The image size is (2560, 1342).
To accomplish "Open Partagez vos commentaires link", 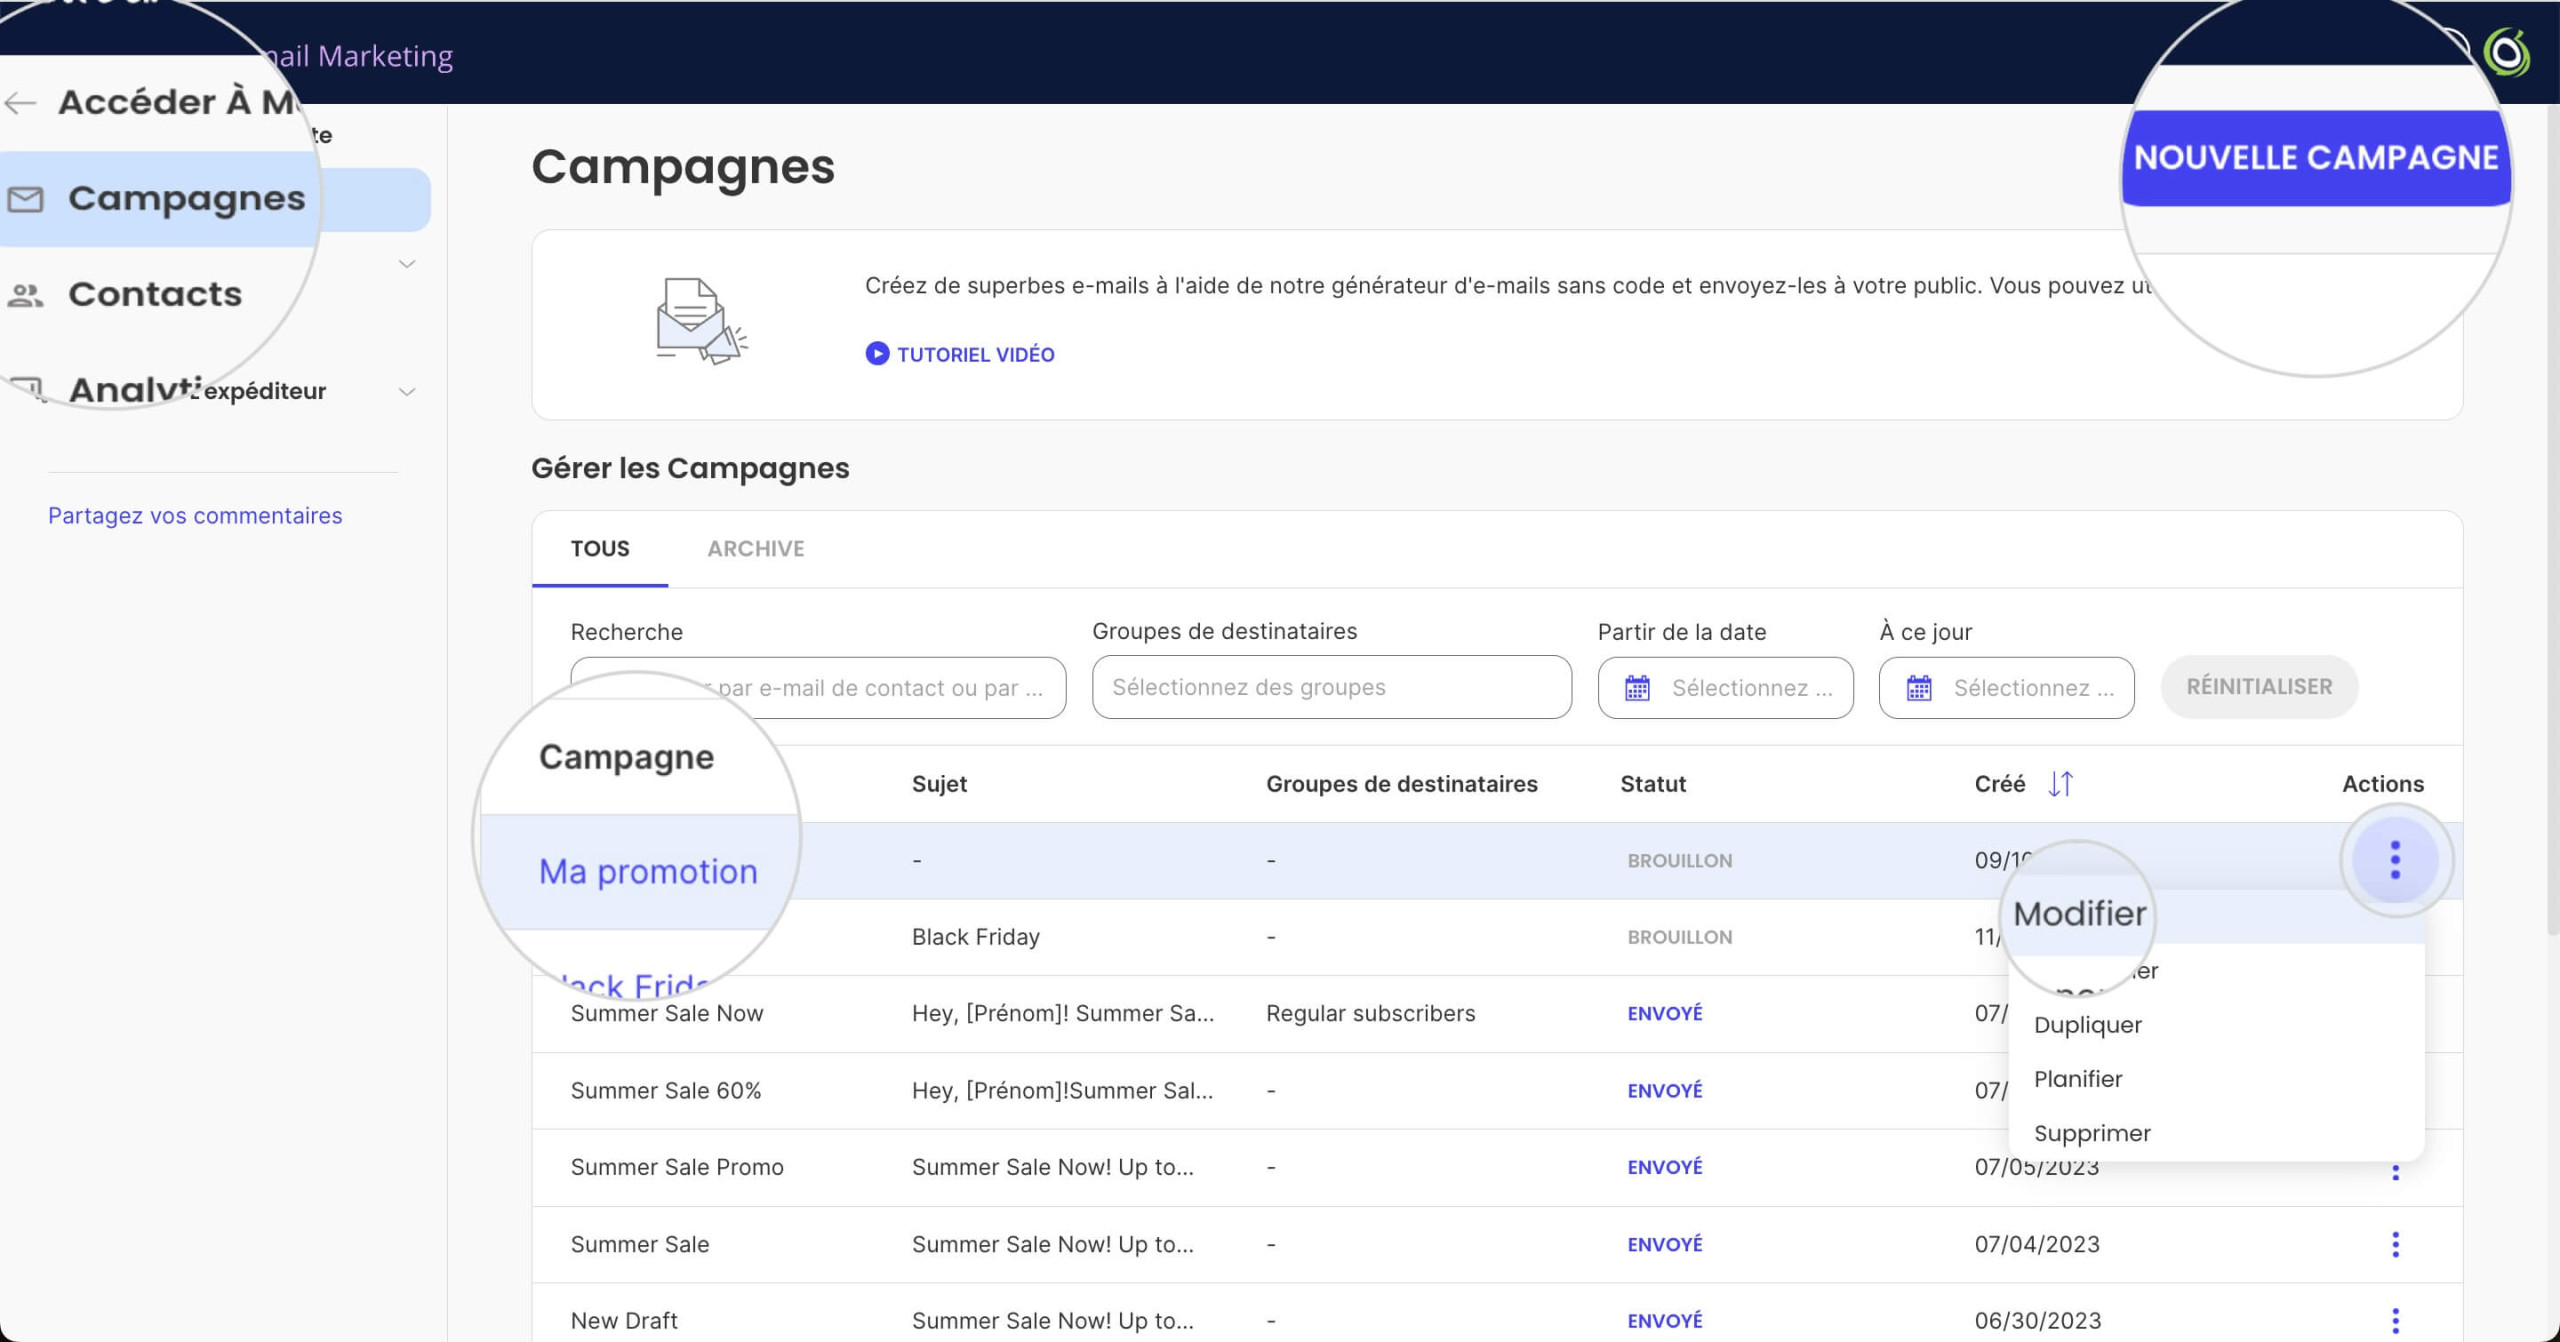I will click(x=195, y=515).
